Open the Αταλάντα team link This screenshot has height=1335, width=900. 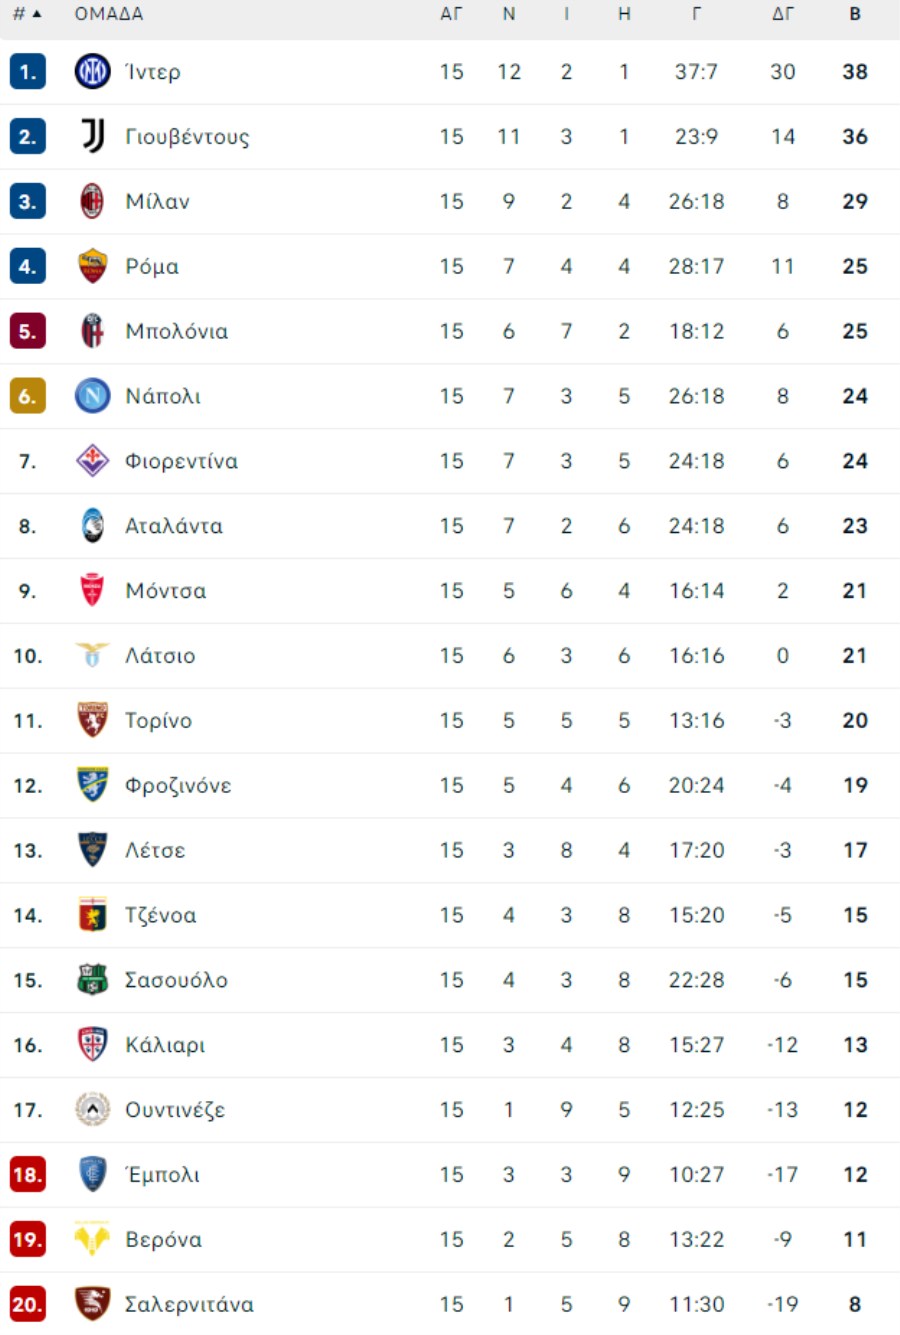[174, 526]
